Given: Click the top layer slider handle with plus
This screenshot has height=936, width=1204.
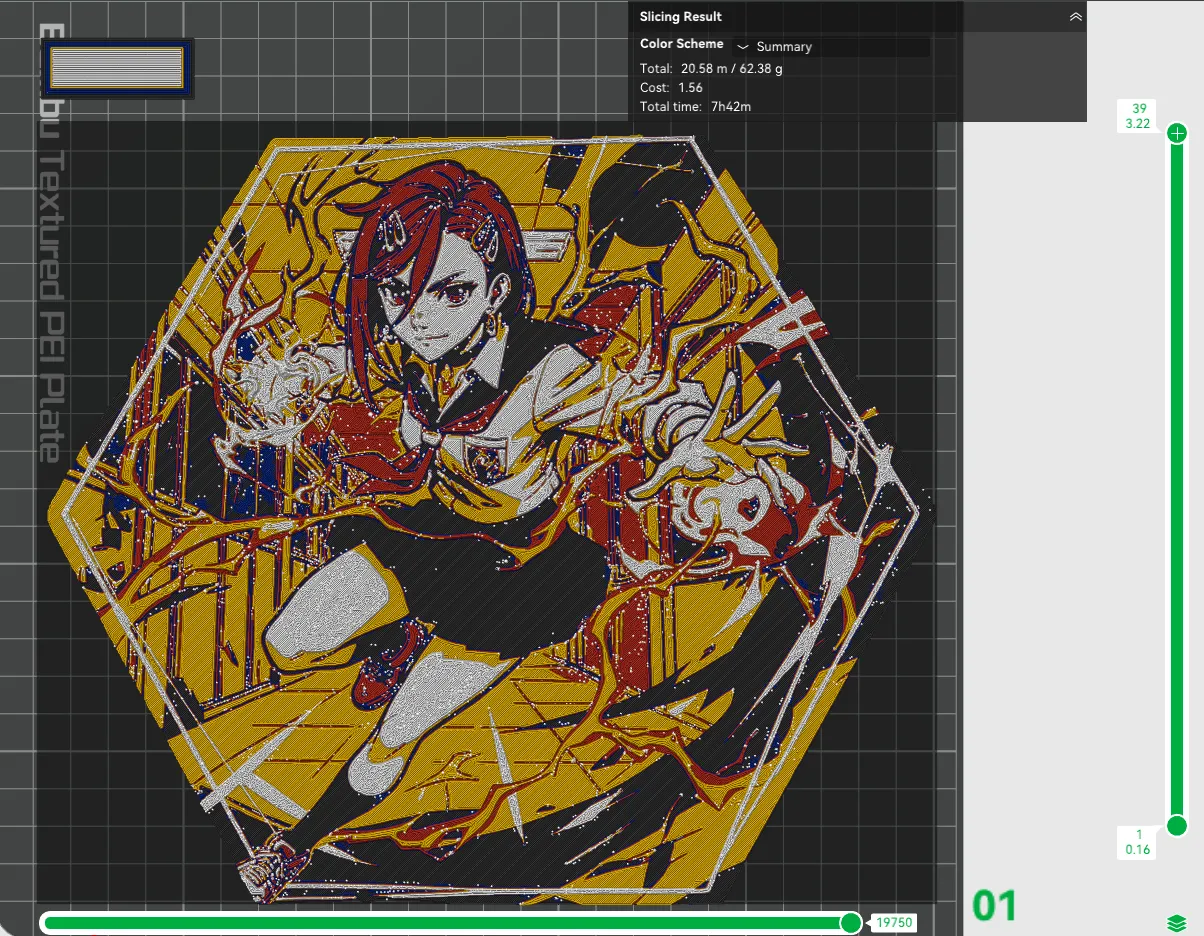Looking at the screenshot, I should pos(1177,132).
